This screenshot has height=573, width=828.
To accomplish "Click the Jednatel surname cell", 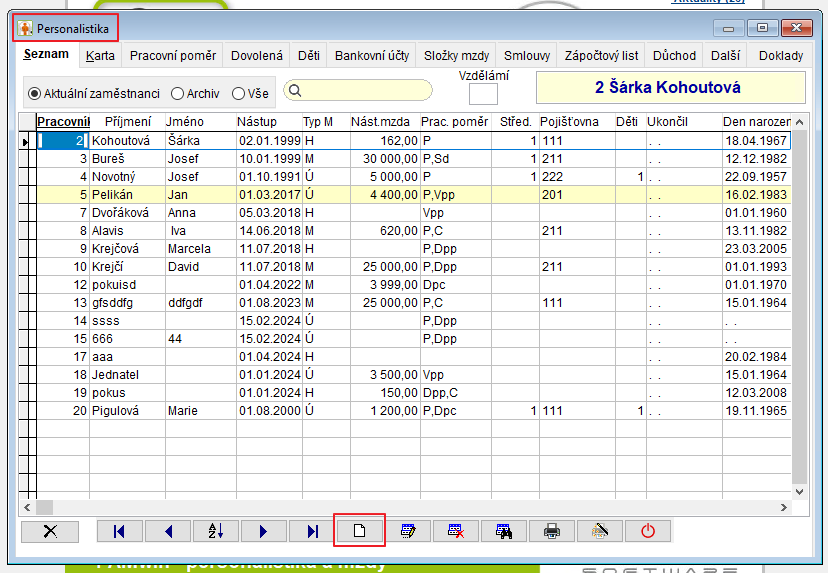I will tap(127, 375).
